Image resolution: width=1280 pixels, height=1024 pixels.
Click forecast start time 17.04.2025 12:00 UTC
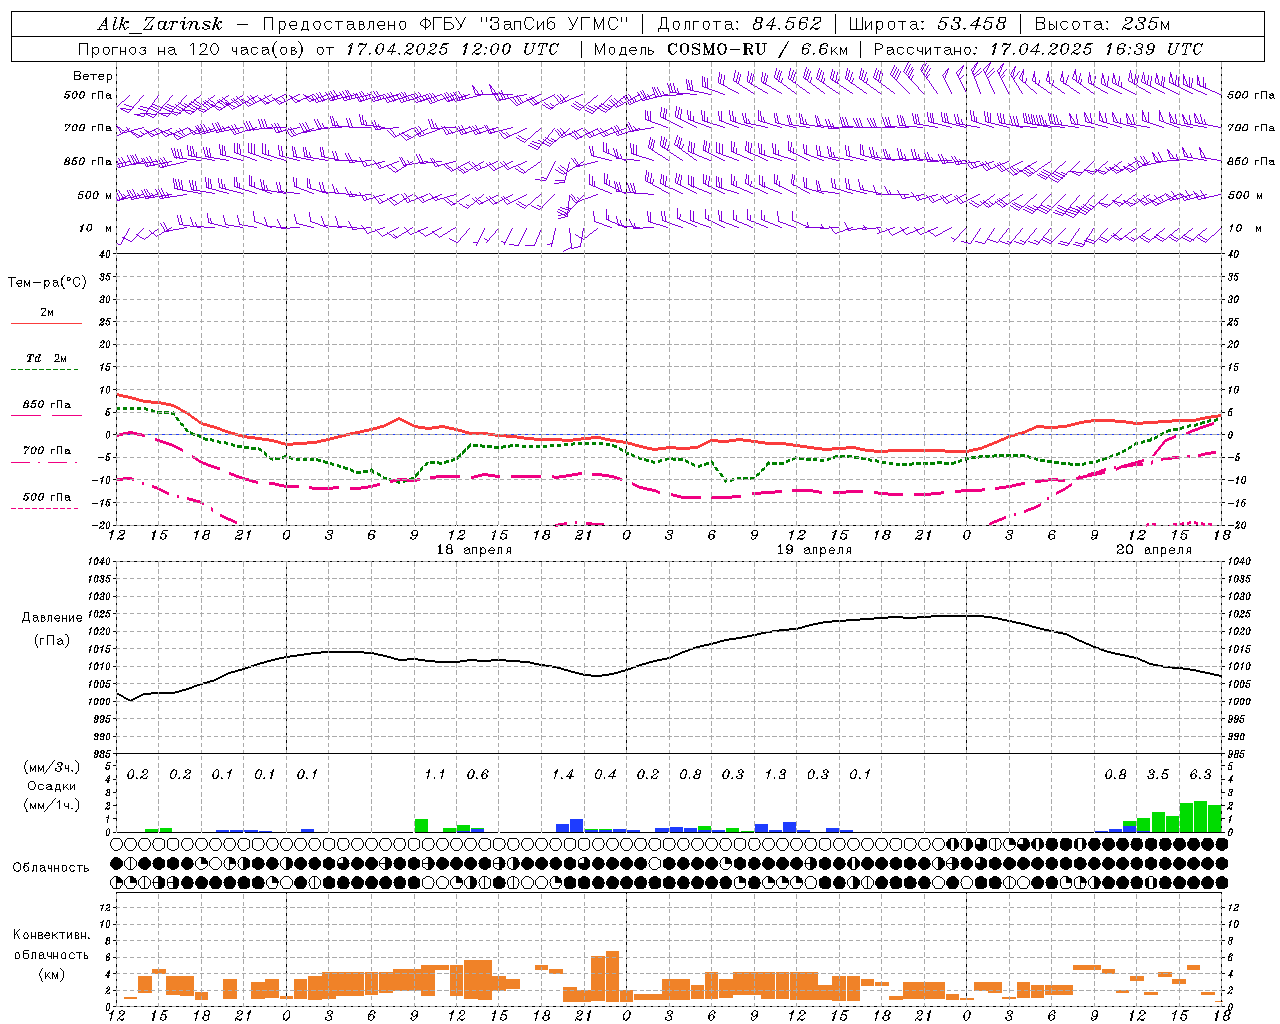point(452,49)
